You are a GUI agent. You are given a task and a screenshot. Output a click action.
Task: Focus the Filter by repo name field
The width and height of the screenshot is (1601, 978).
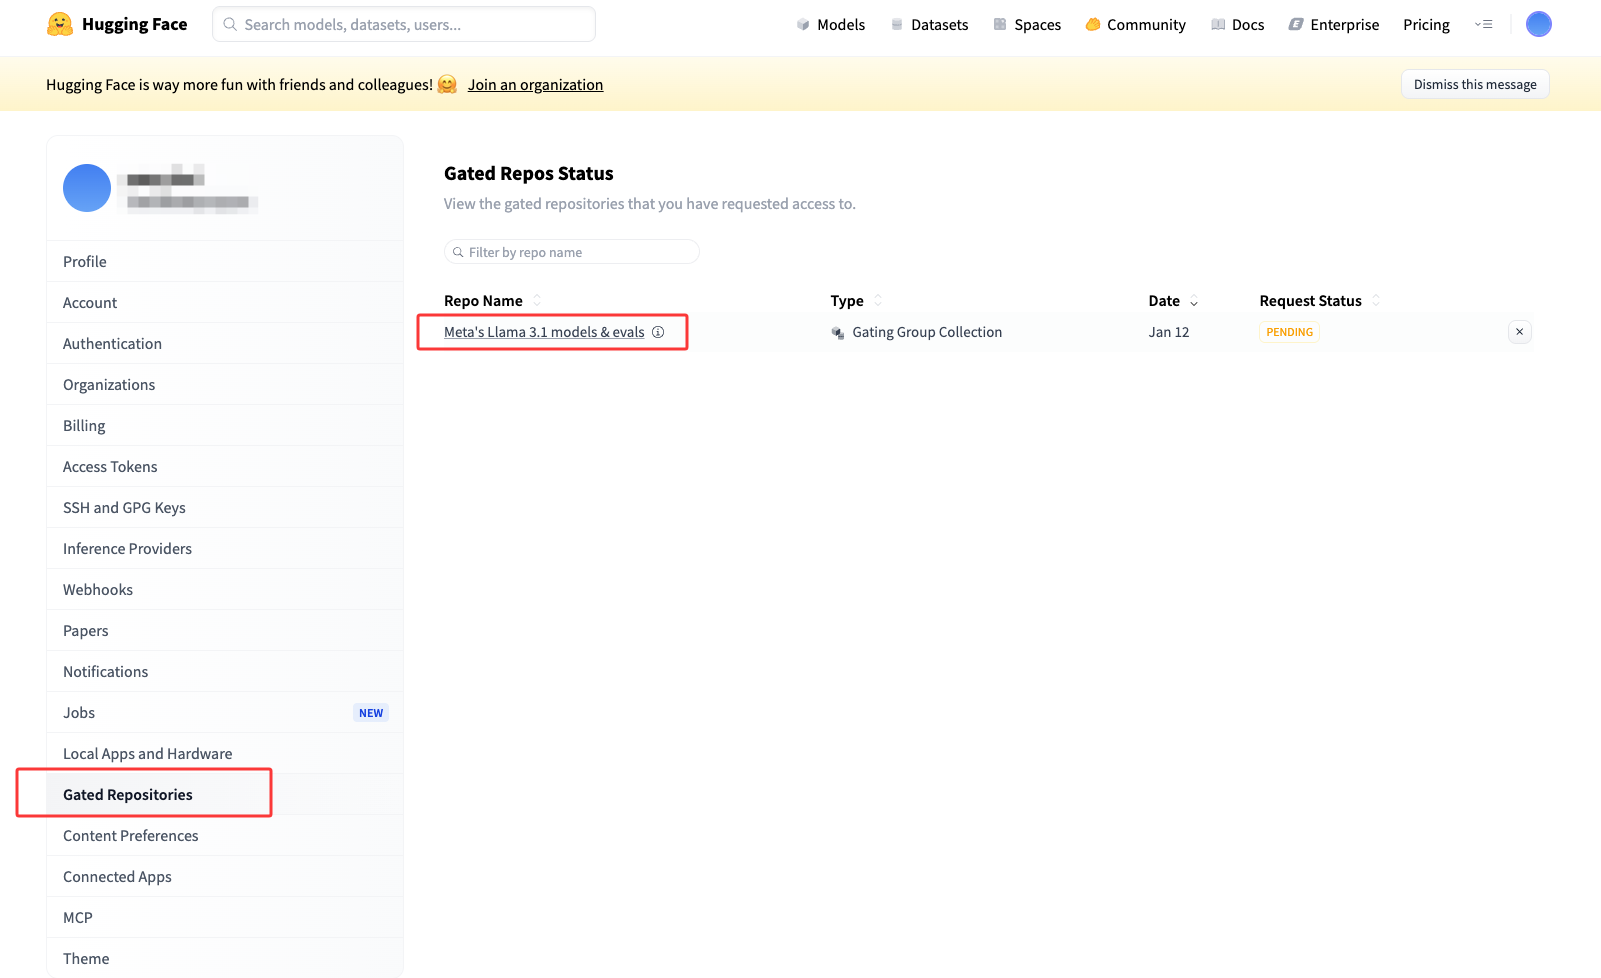[x=572, y=252]
